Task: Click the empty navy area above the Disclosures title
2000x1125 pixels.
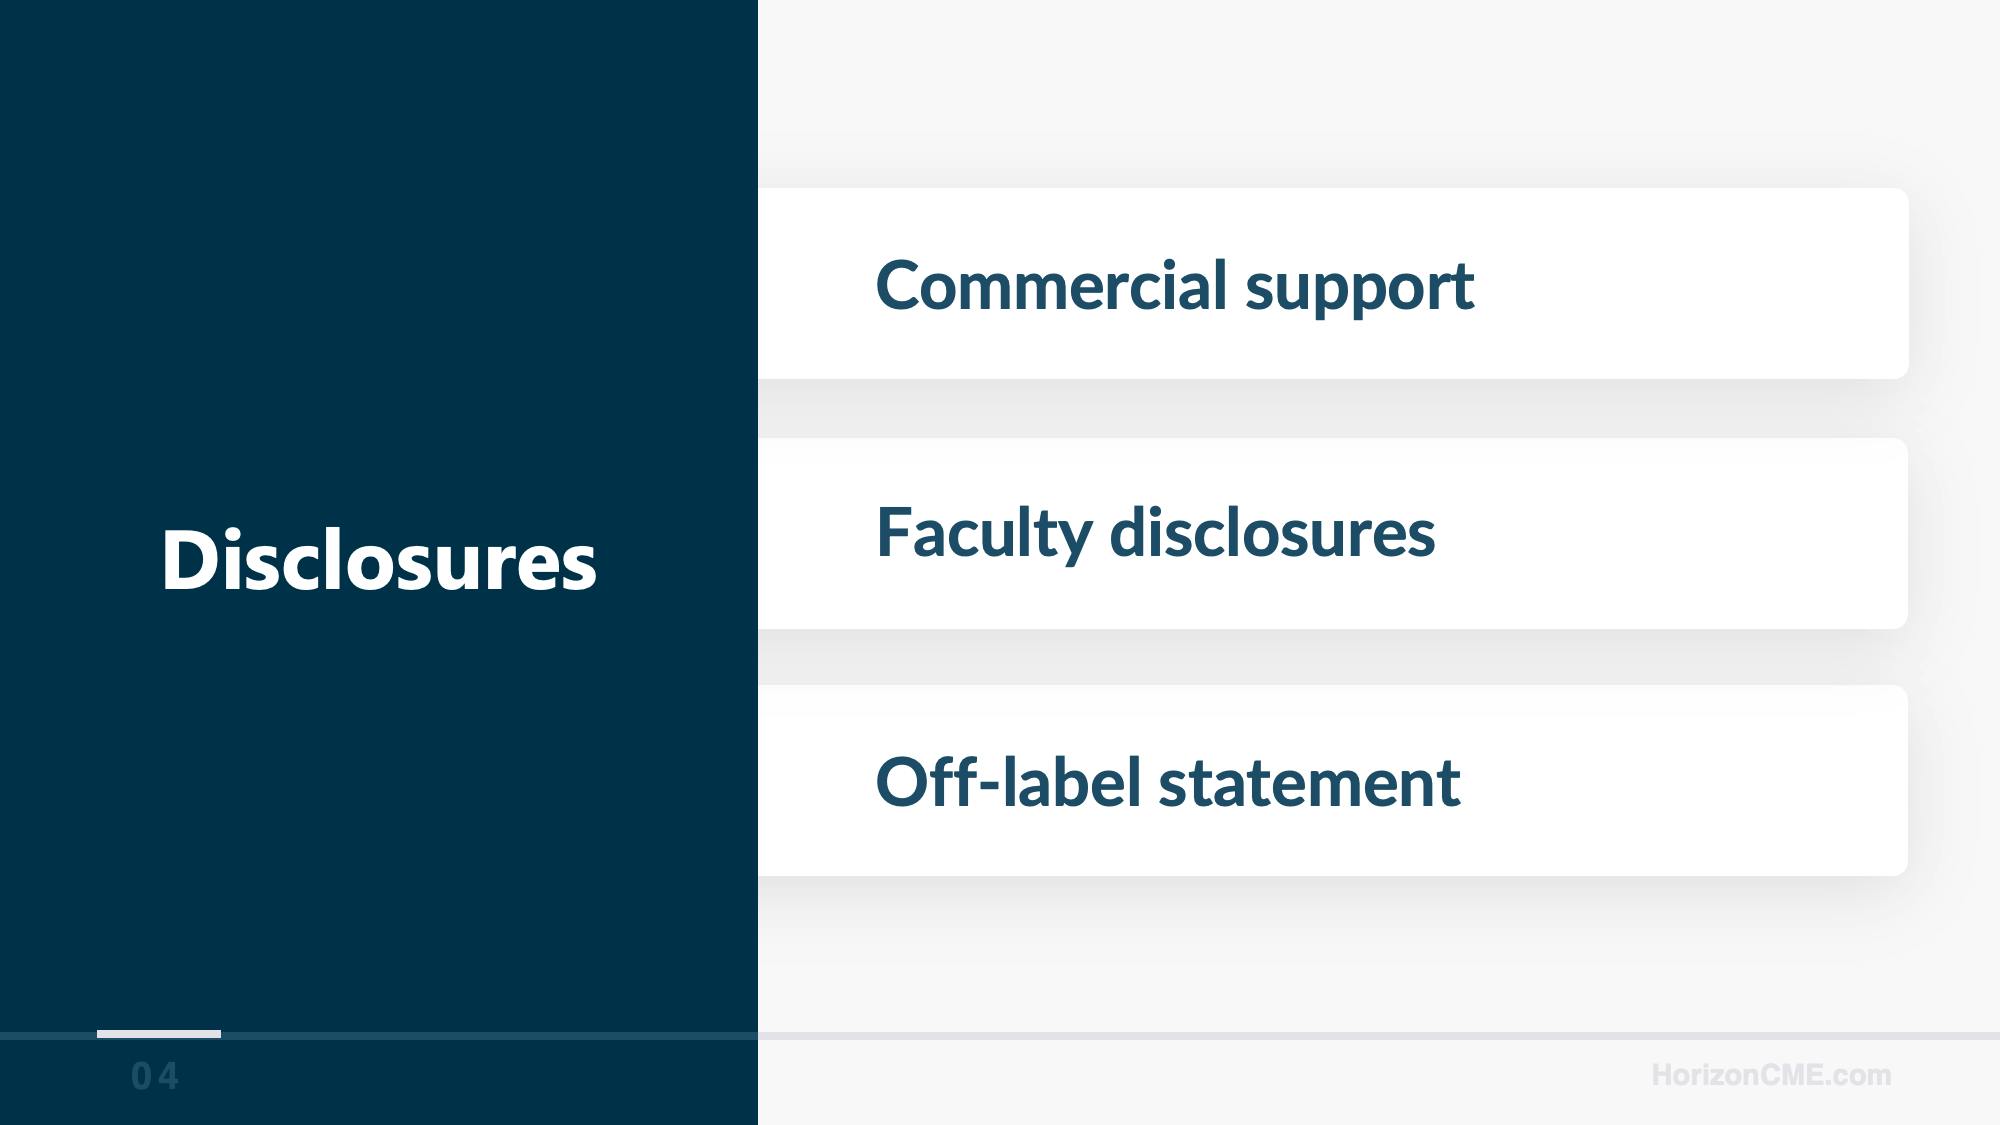Action: click(378, 250)
